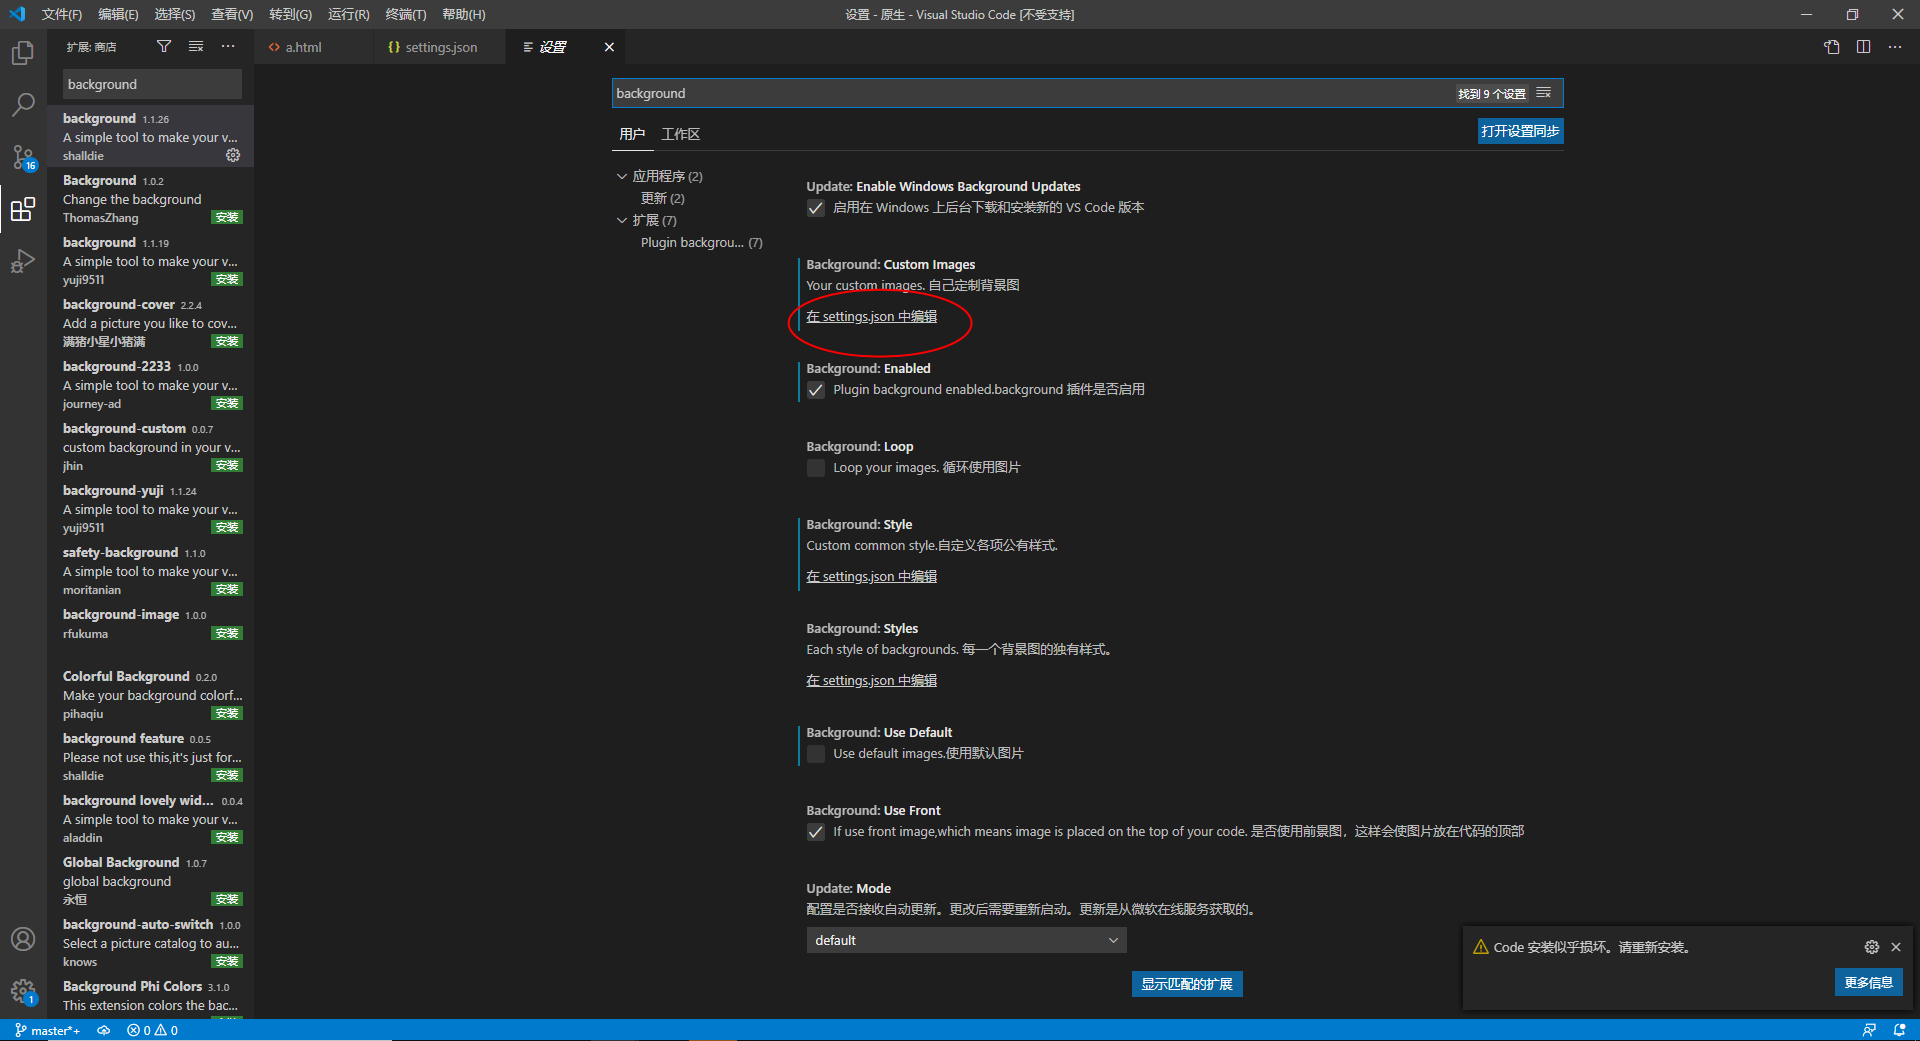The width and height of the screenshot is (1920, 1041).
Task: Open problems errors and warnings indicator
Action: tap(153, 1030)
